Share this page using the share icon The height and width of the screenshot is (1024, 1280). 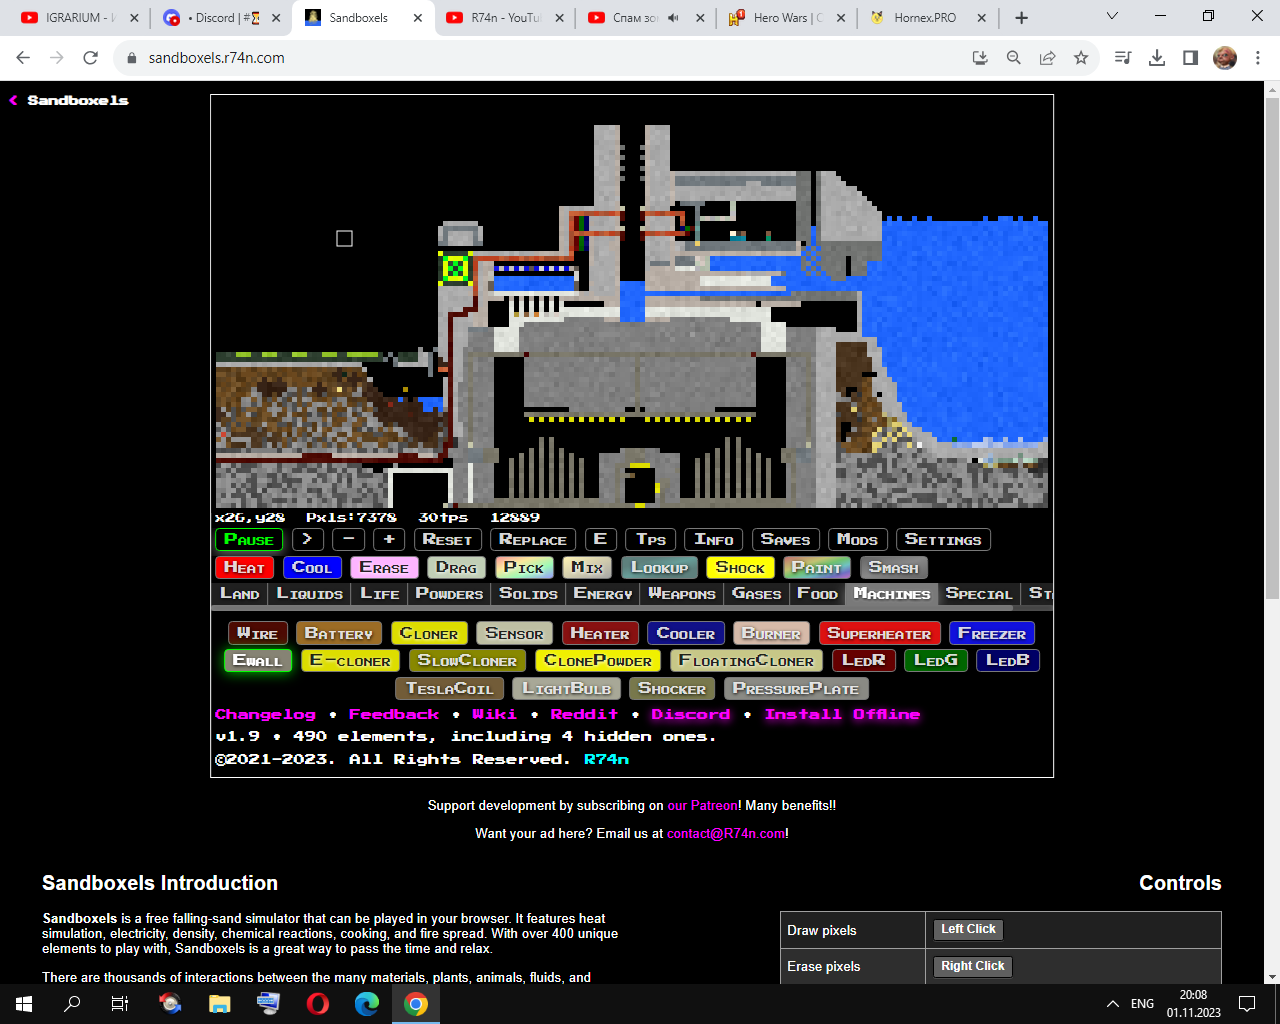click(x=1047, y=58)
